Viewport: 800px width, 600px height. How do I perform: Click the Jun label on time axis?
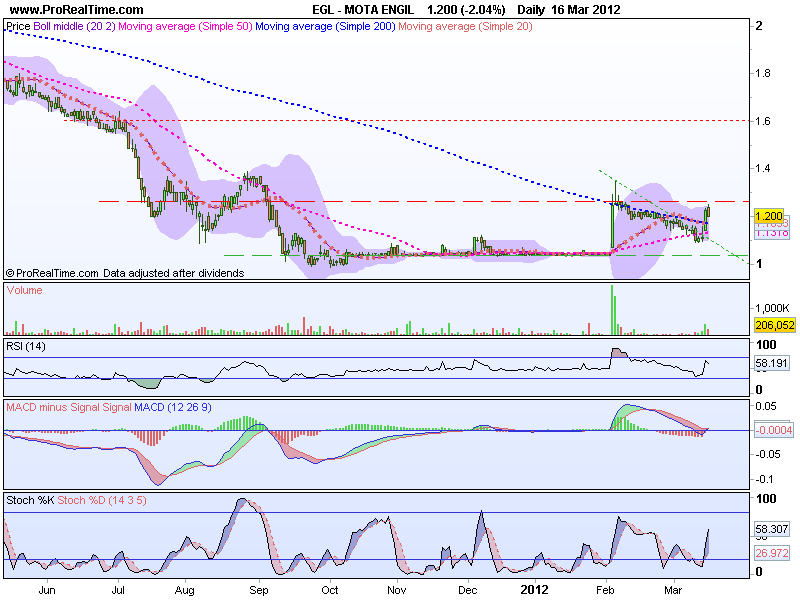point(47,590)
